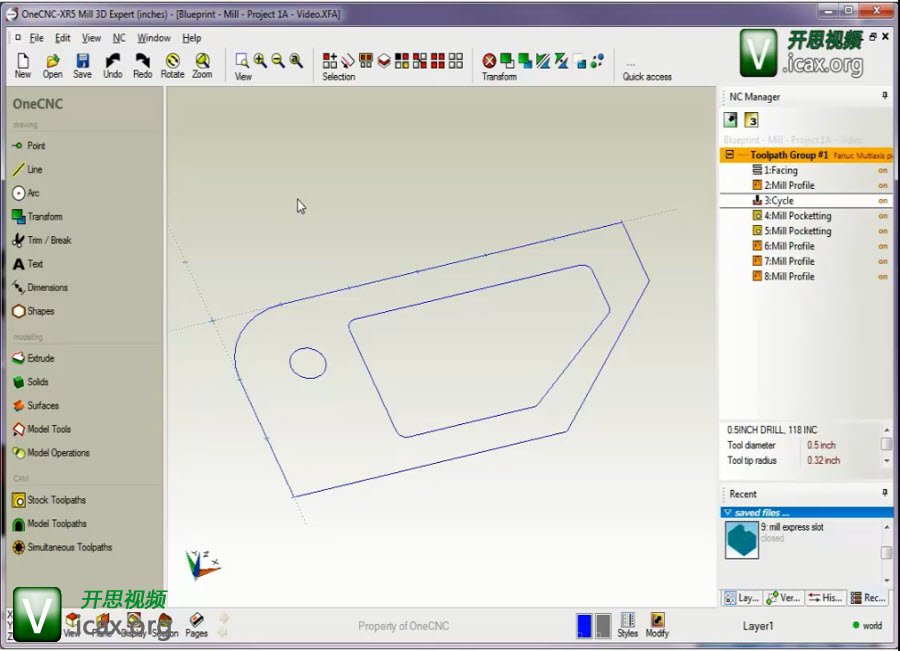
Task: Open the File menu
Action: pos(36,38)
